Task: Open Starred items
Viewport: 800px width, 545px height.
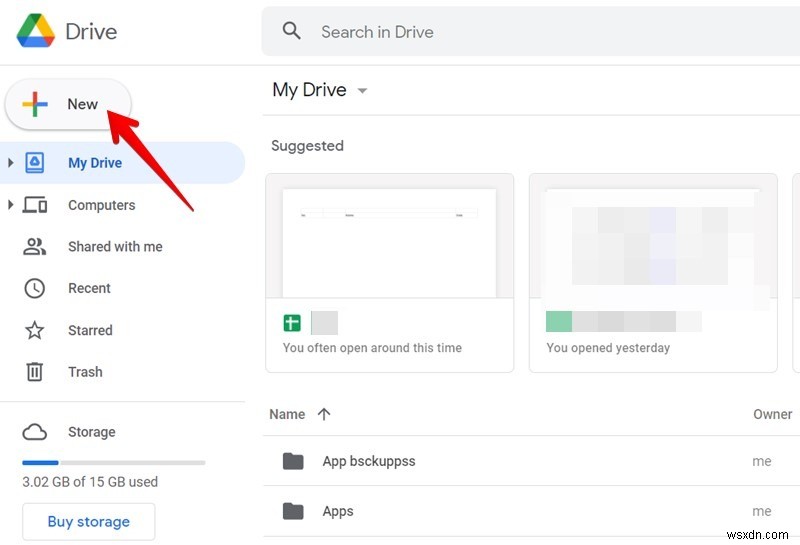Action: click(90, 330)
